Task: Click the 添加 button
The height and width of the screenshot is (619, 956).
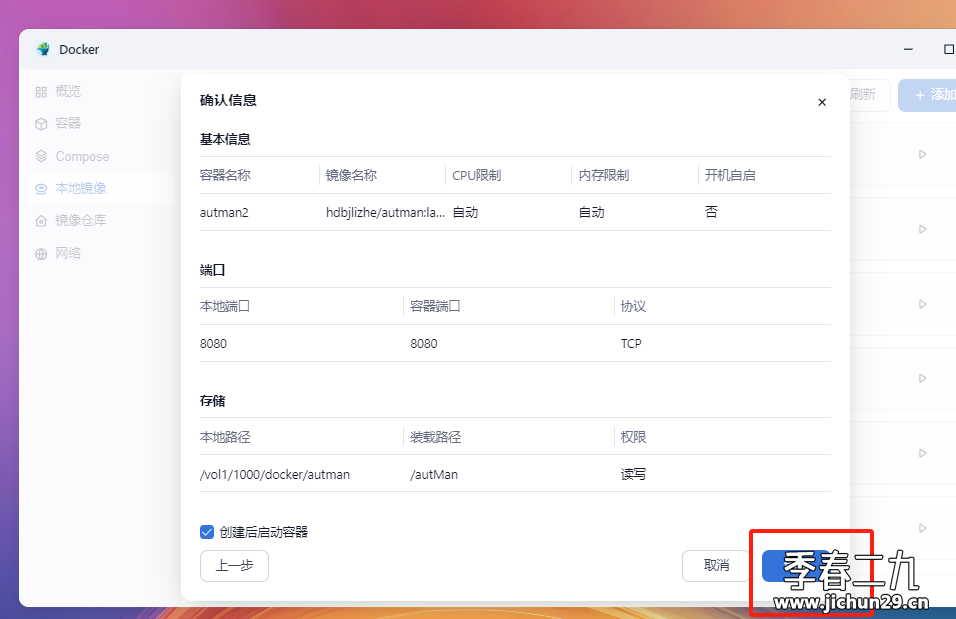Action: pyautogui.click(x=927, y=95)
